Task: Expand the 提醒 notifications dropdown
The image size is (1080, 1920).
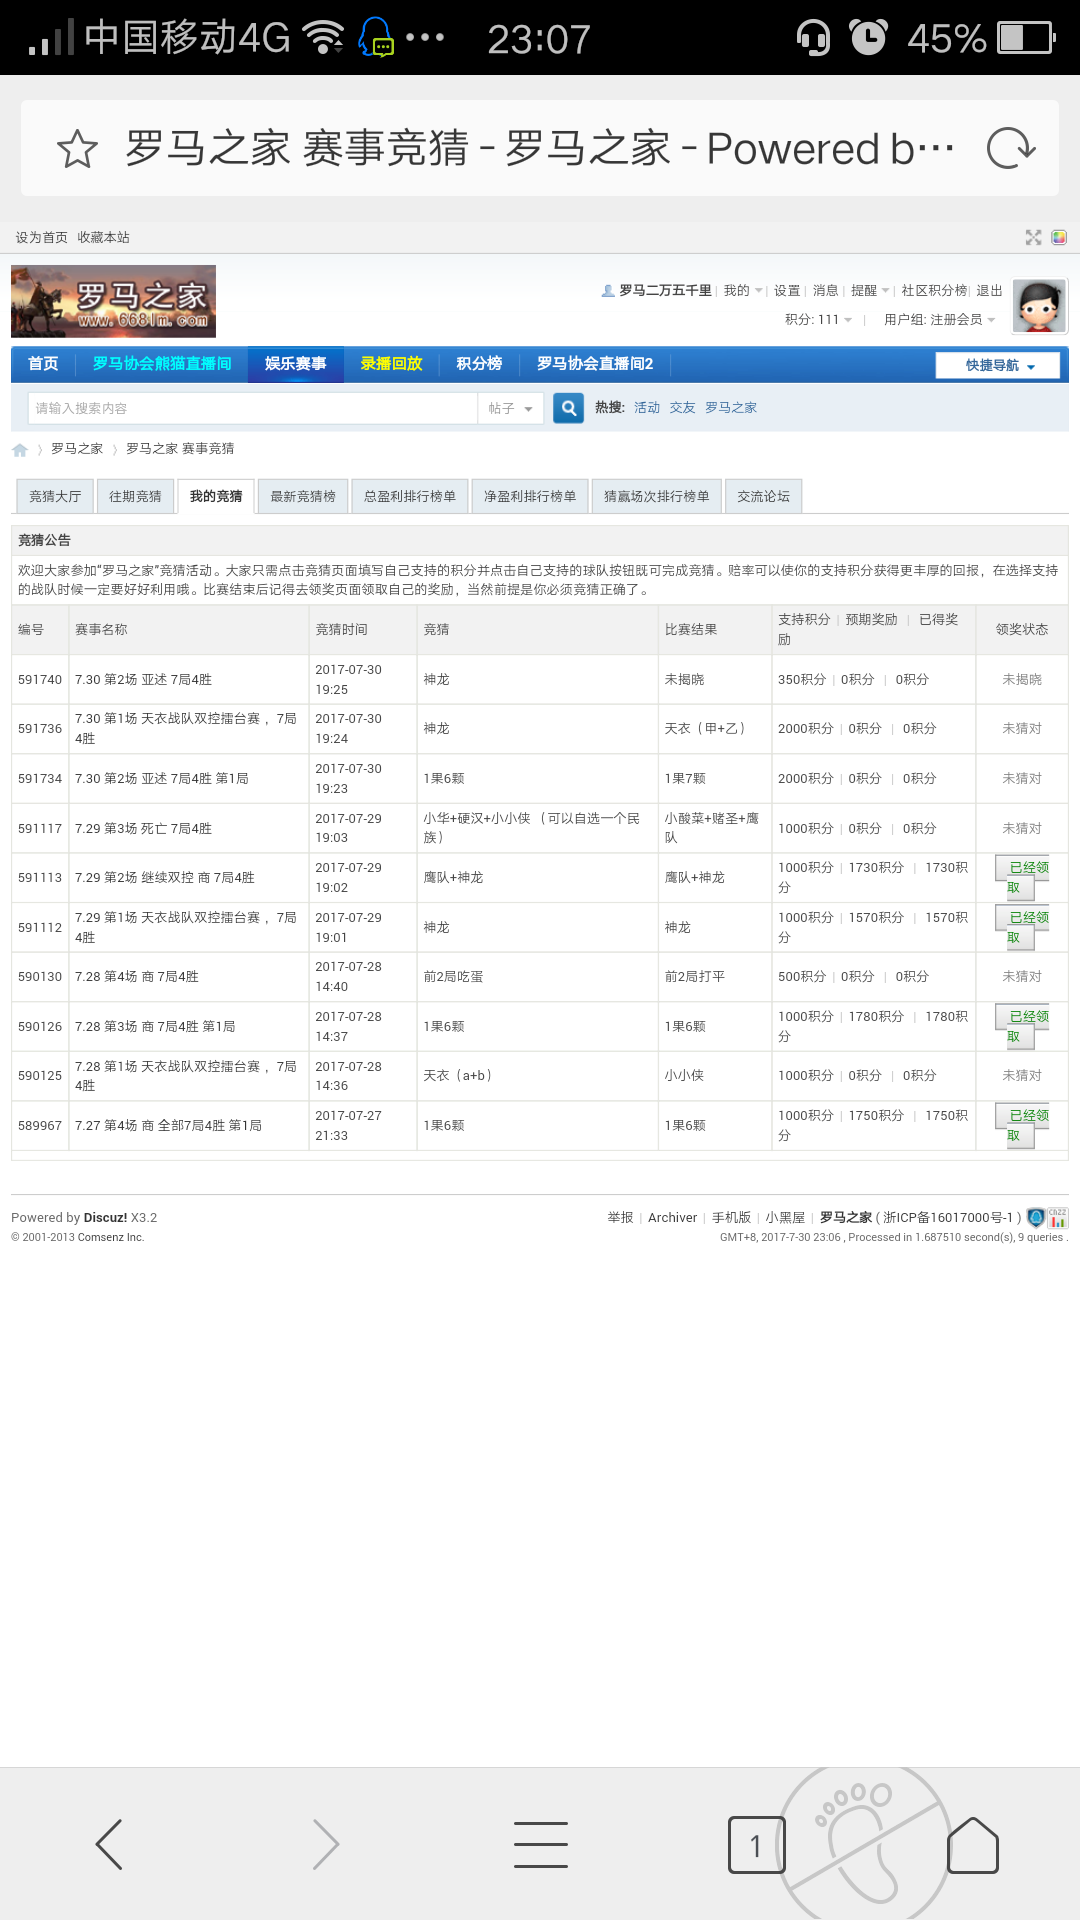Action: [x=870, y=290]
